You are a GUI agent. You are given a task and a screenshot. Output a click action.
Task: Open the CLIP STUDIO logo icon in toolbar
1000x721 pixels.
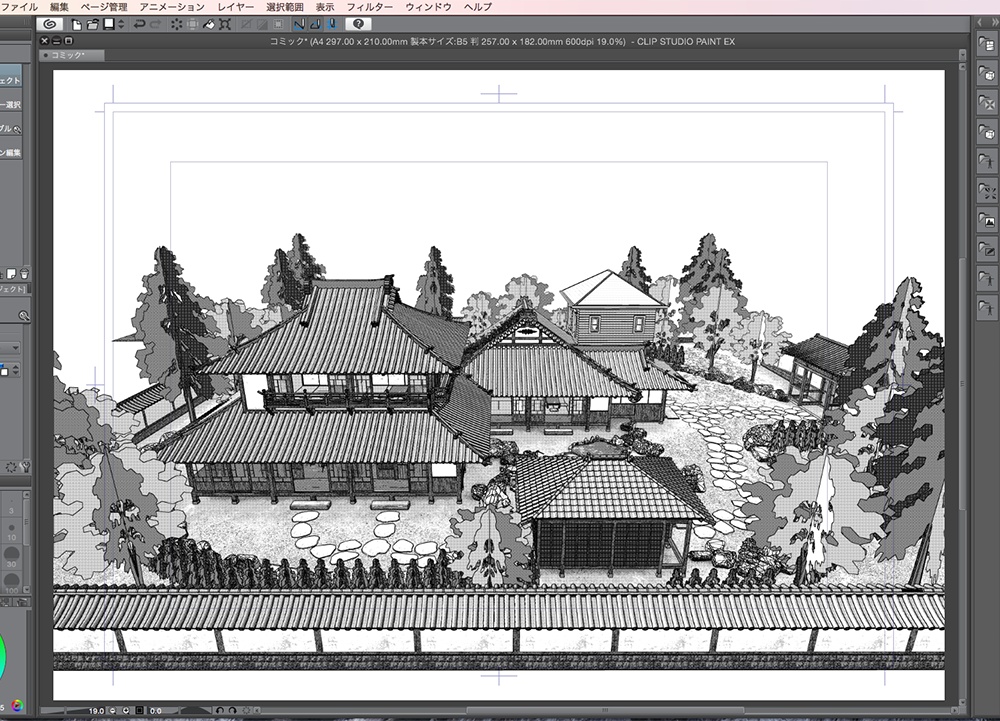click(x=51, y=23)
